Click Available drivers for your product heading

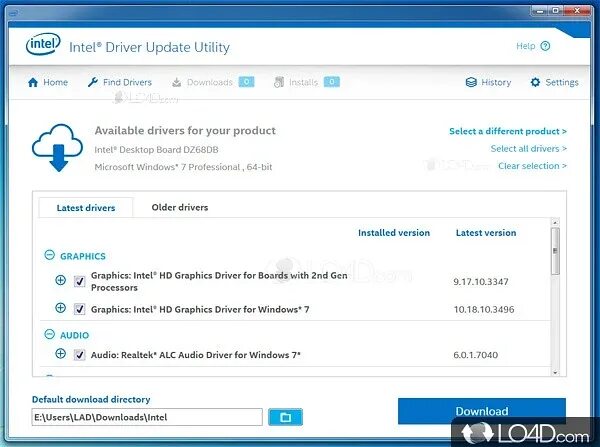point(185,131)
